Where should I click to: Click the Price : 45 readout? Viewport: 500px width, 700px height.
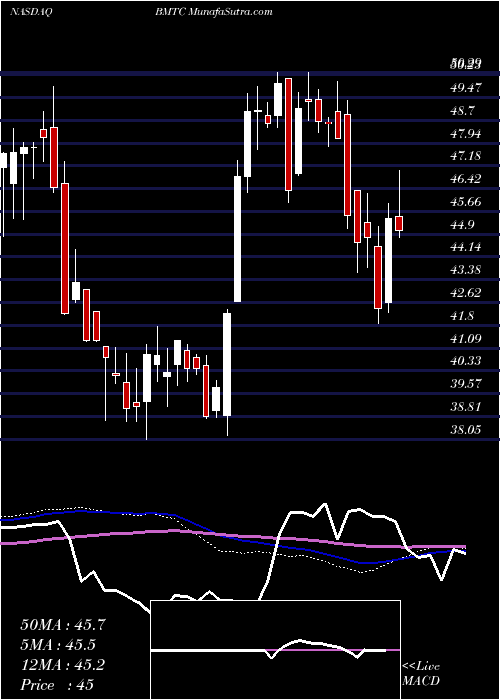[x=57, y=685]
